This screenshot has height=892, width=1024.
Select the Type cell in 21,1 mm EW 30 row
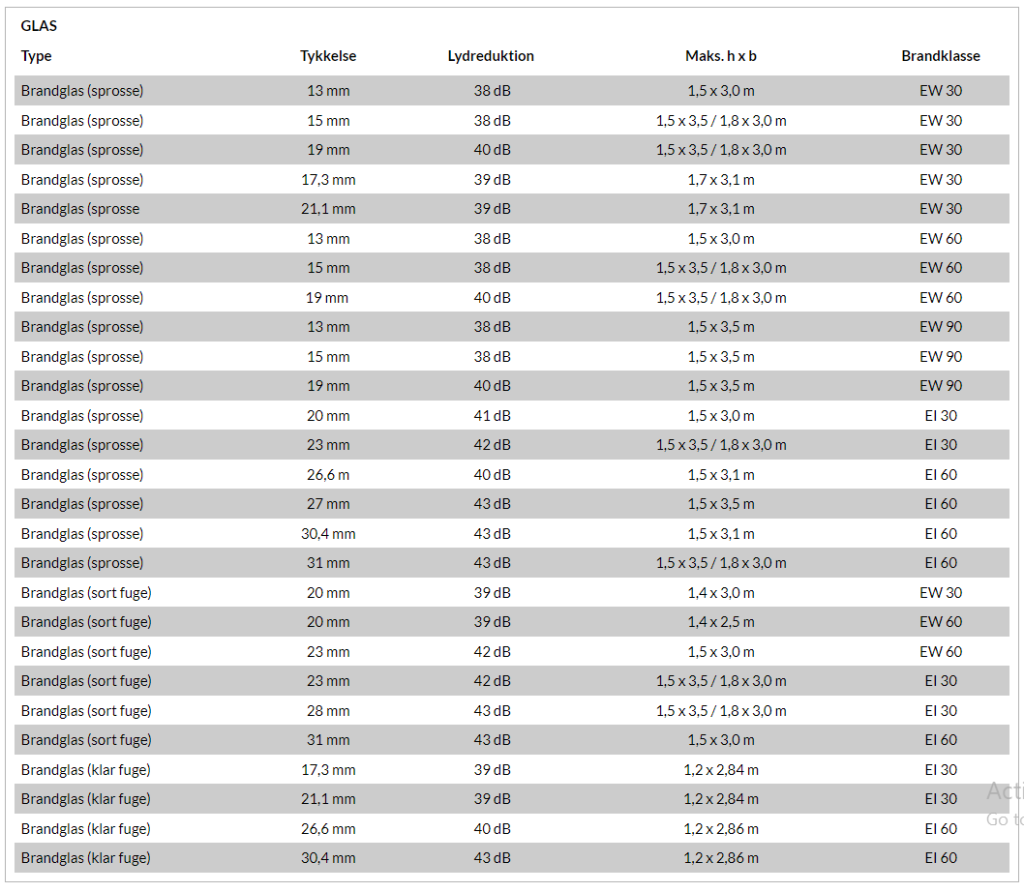click(x=80, y=209)
